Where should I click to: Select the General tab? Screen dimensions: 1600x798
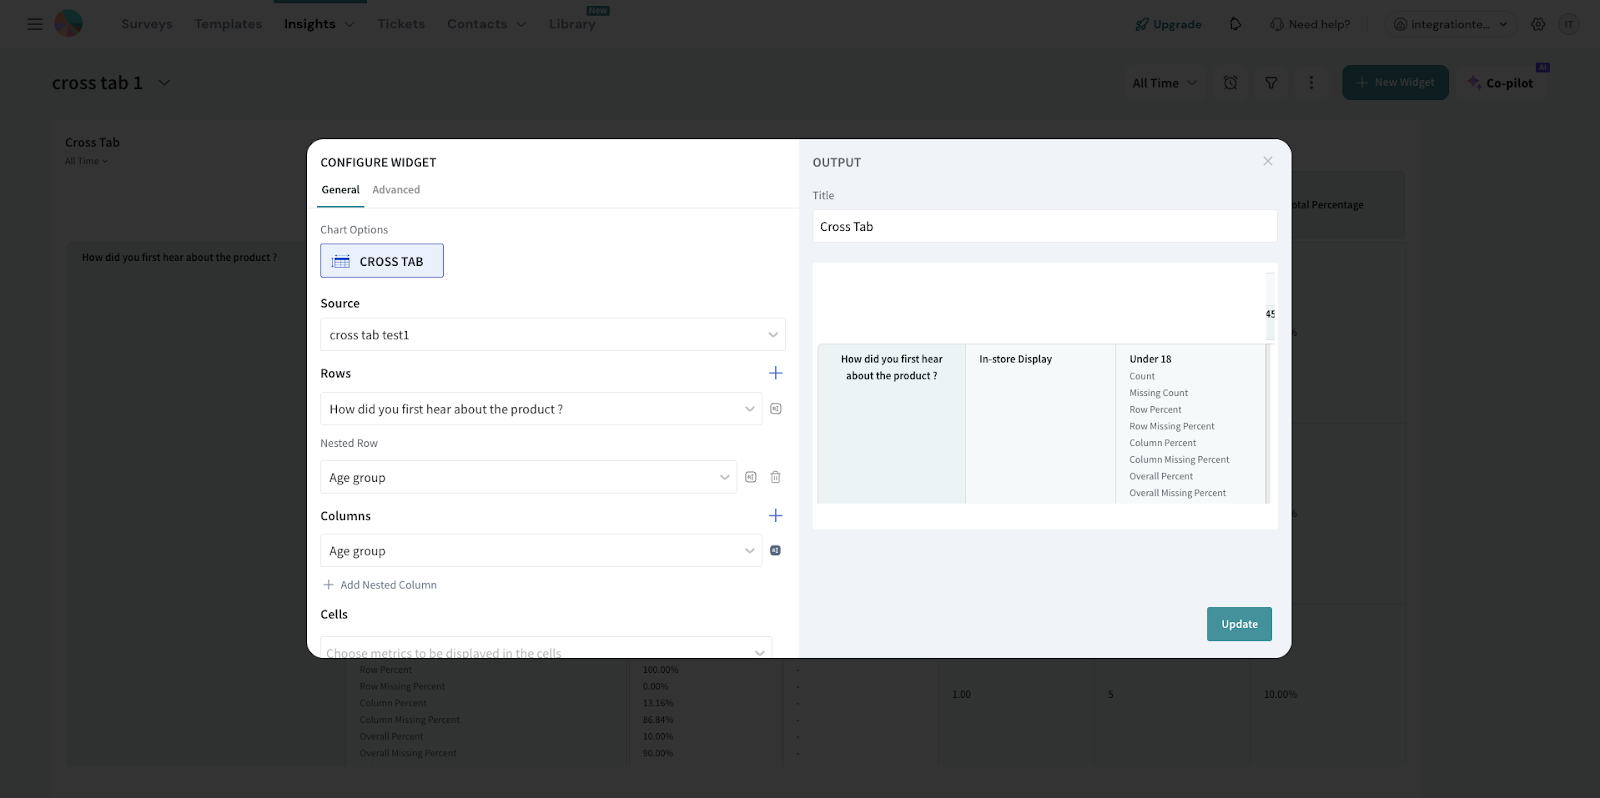tap(340, 190)
